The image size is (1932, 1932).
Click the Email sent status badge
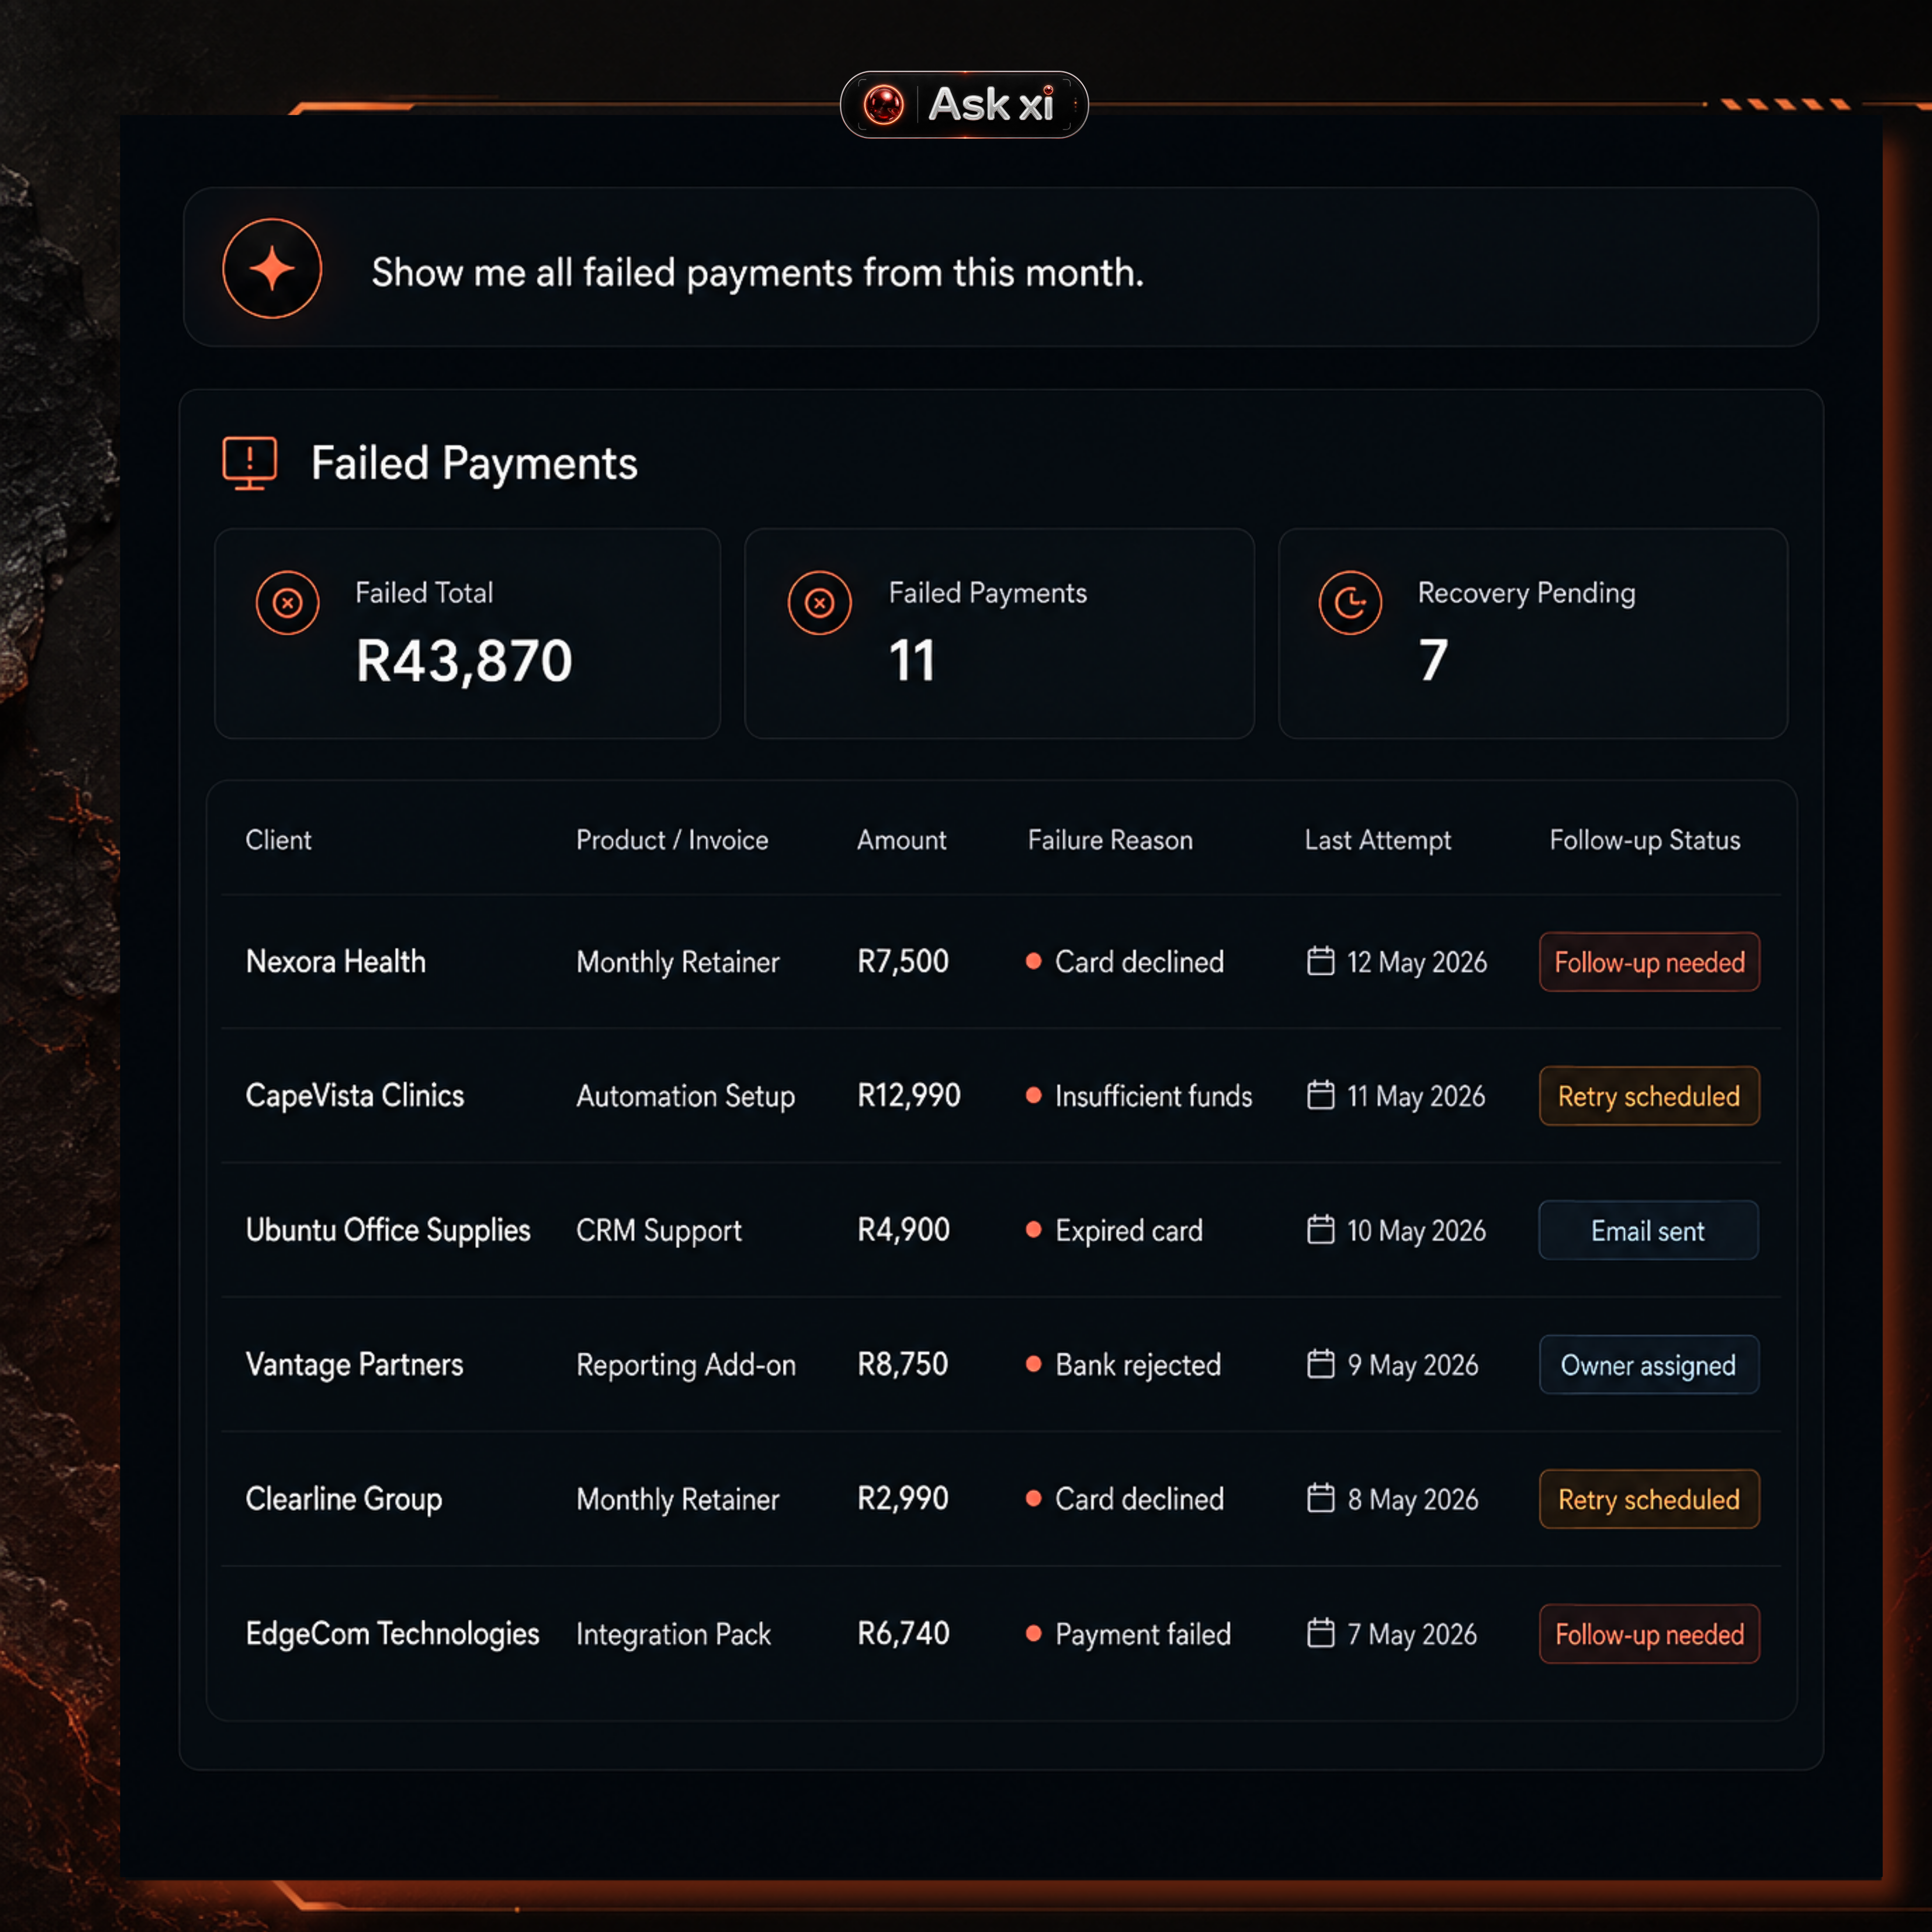coord(1648,1230)
